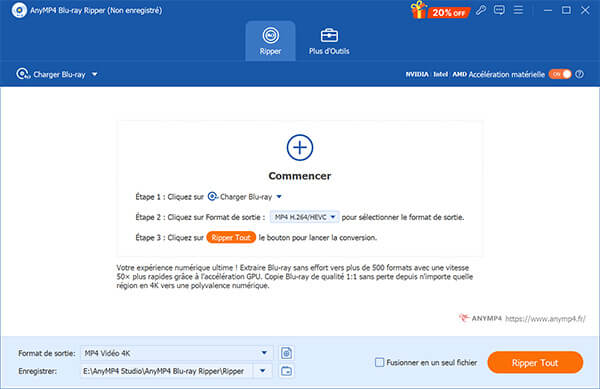Click the Intel label
This screenshot has height=389, width=600.
click(x=440, y=74)
